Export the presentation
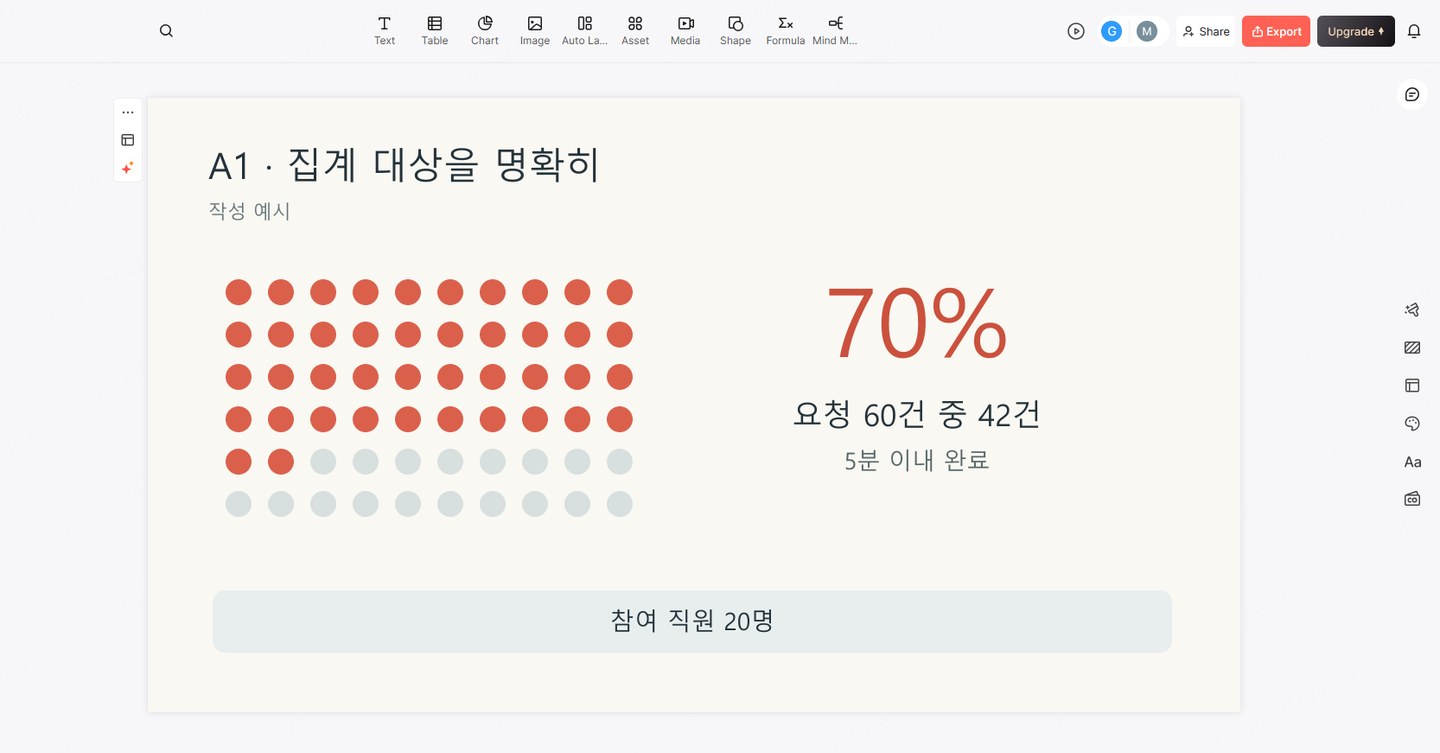 point(1276,31)
